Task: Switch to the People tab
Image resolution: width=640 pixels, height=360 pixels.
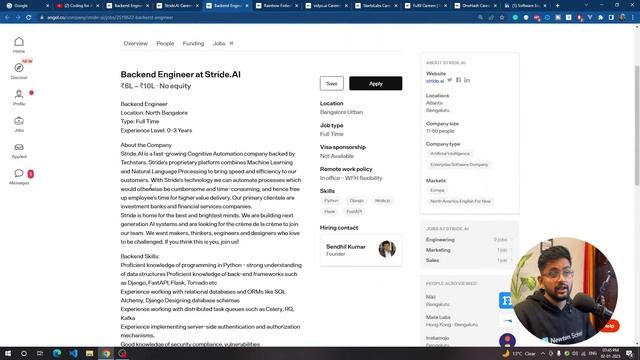Action: [165, 43]
